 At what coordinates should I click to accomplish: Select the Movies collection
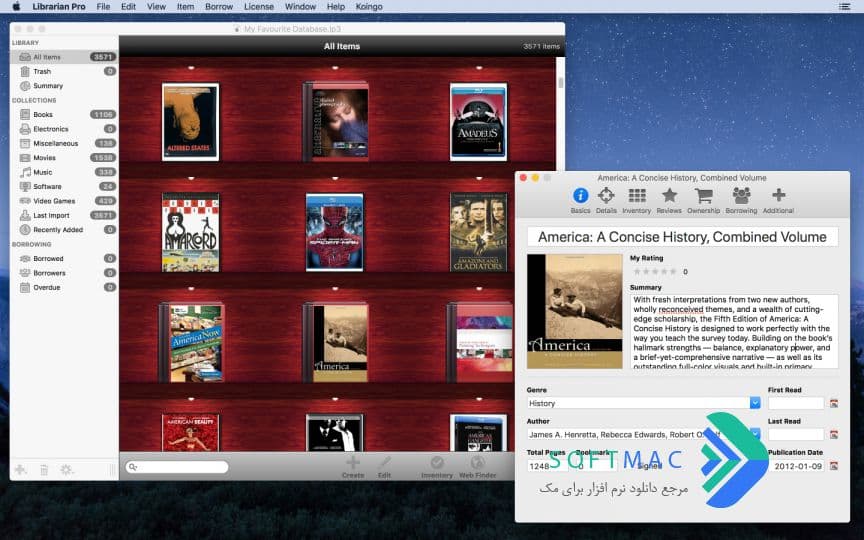click(x=64, y=158)
